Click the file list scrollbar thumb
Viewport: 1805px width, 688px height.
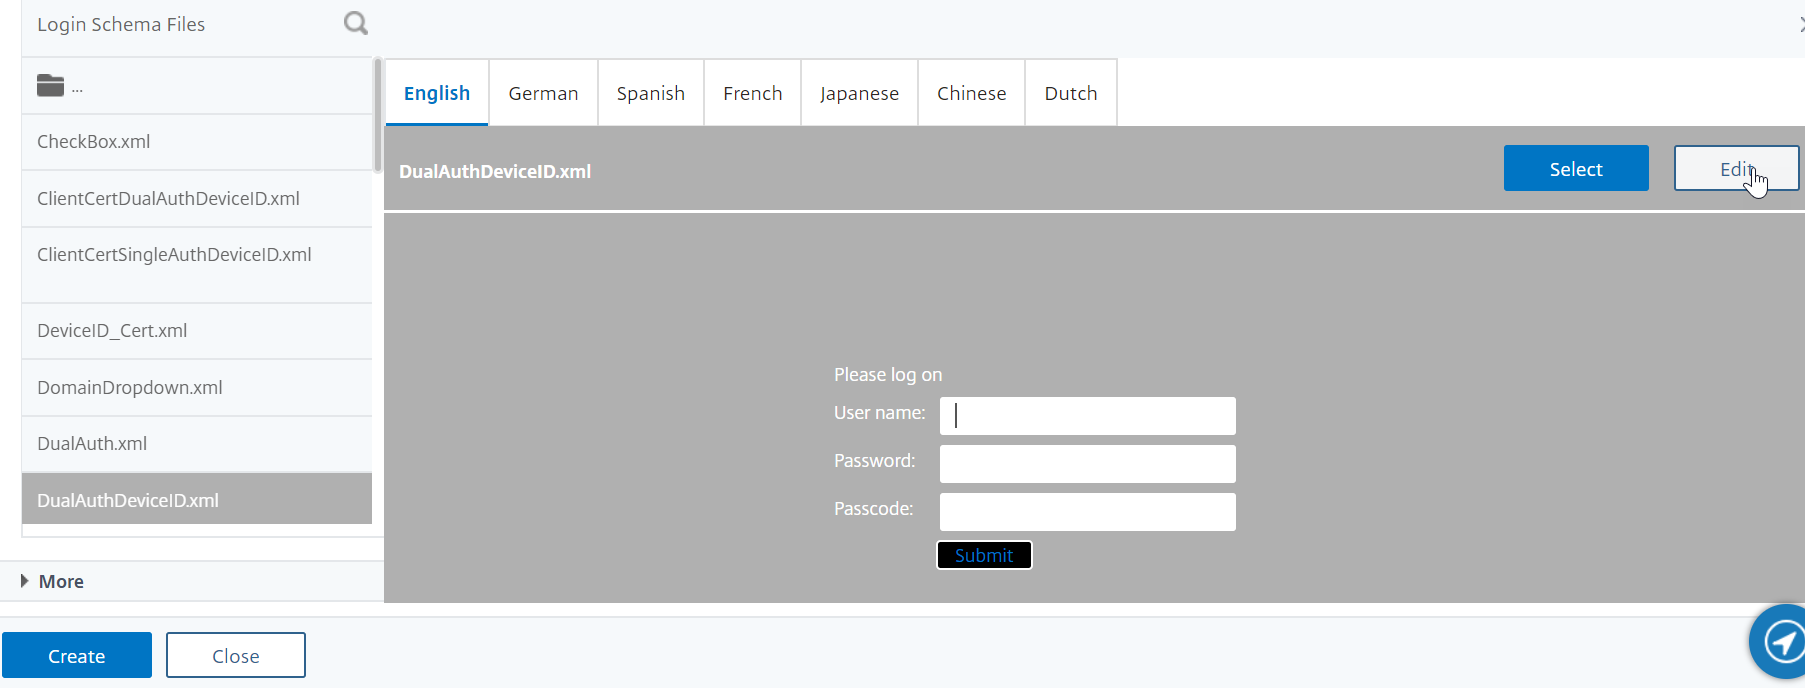tap(377, 115)
